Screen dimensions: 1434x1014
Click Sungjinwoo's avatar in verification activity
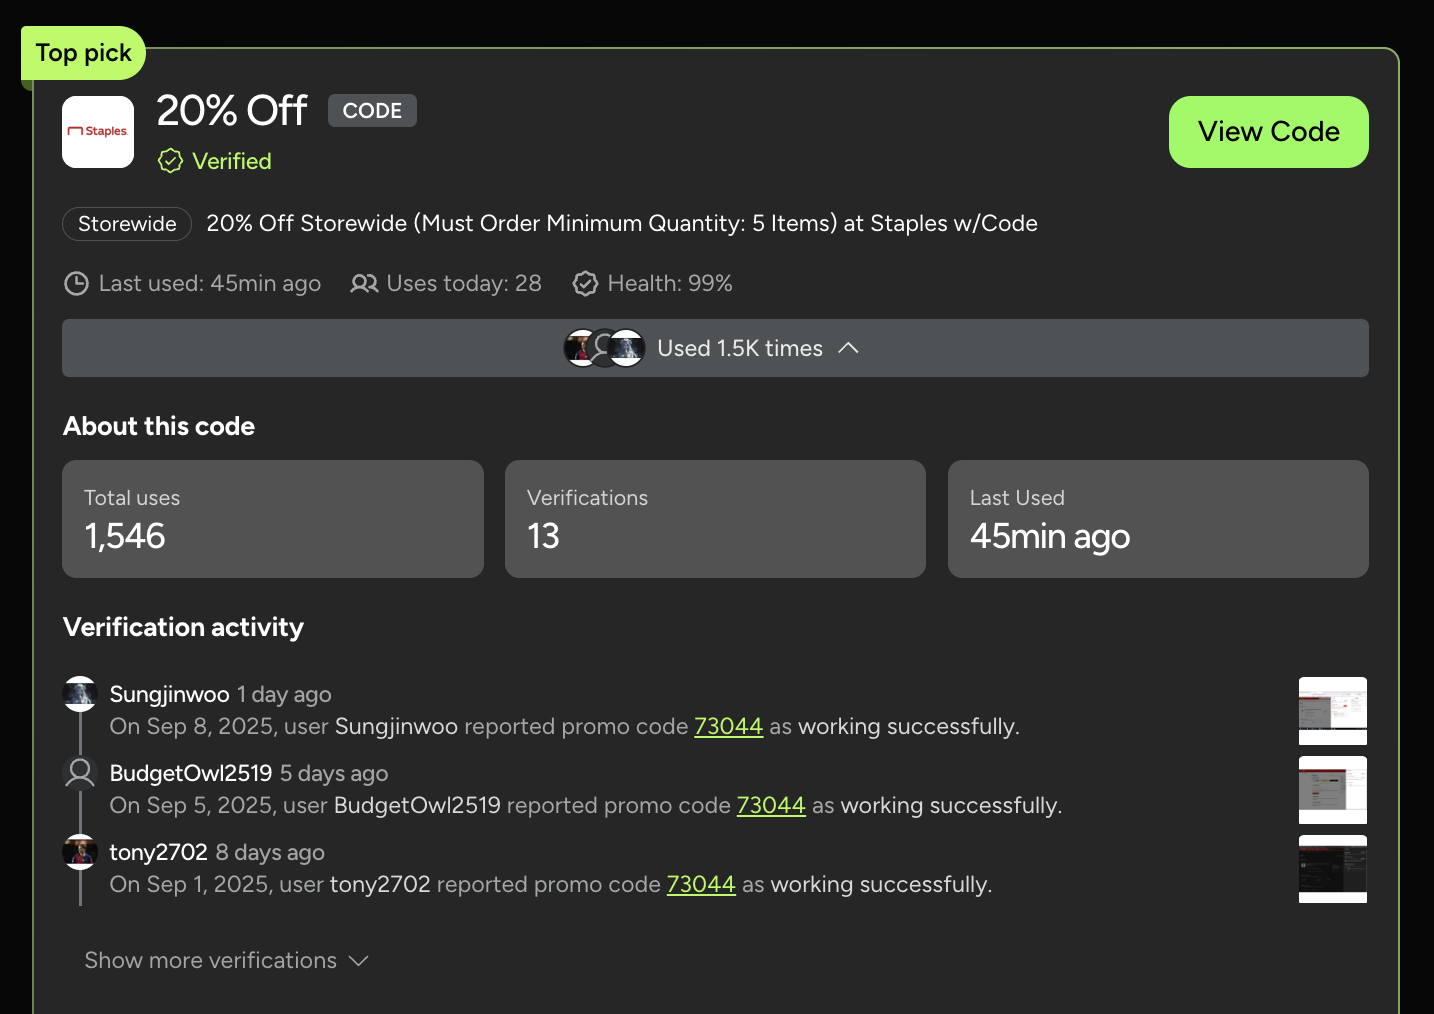[80, 694]
